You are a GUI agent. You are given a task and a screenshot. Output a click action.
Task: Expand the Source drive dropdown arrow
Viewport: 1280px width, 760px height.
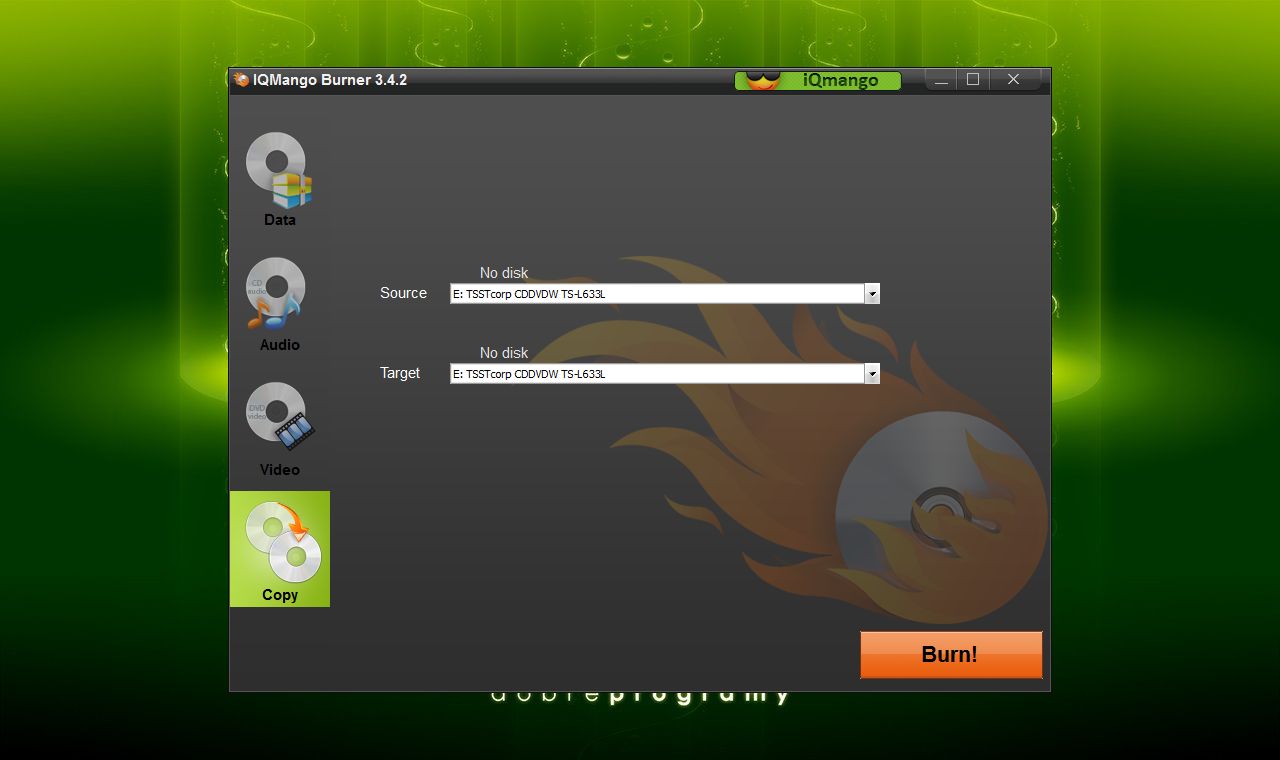coord(872,294)
